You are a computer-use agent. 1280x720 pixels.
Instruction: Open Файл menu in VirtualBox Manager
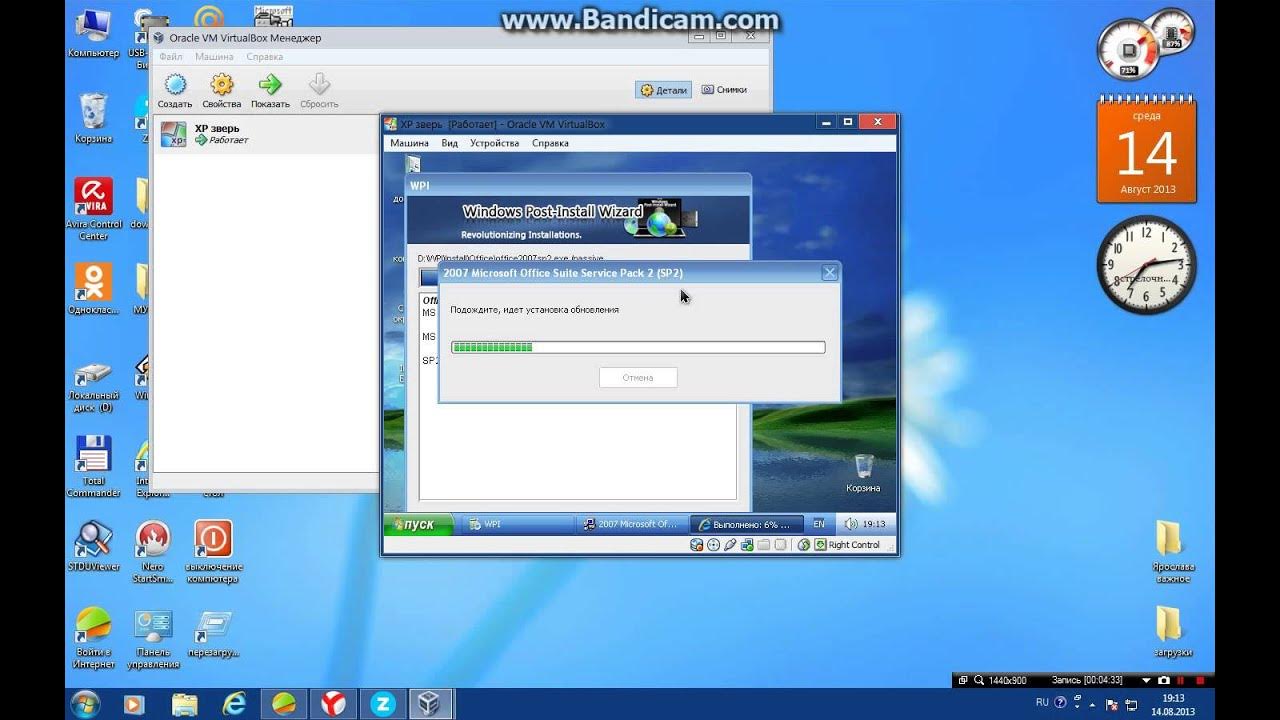170,57
